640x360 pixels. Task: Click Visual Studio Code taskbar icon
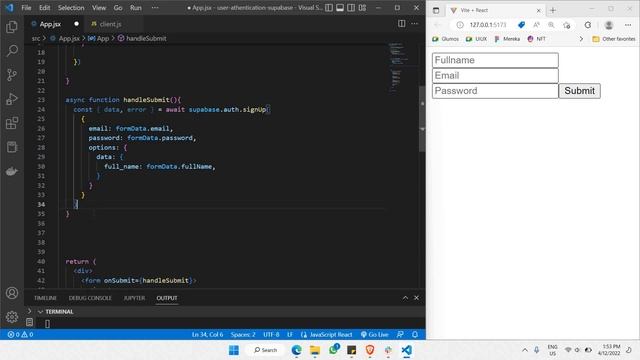[x=407, y=350]
